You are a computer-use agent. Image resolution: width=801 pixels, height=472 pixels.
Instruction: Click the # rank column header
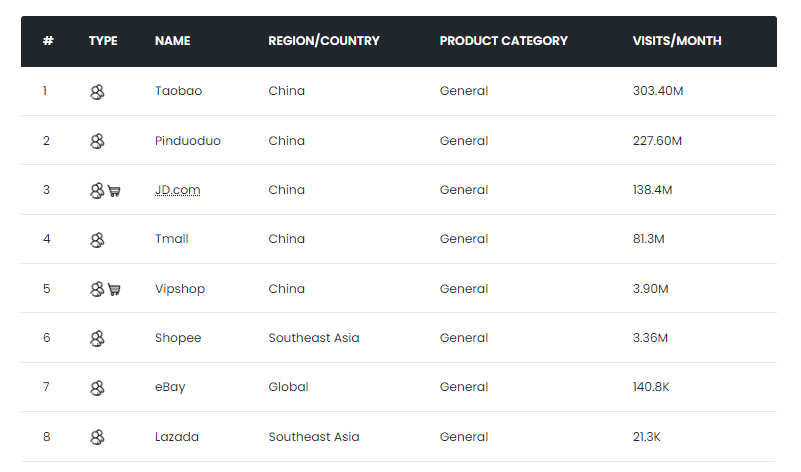click(48, 41)
